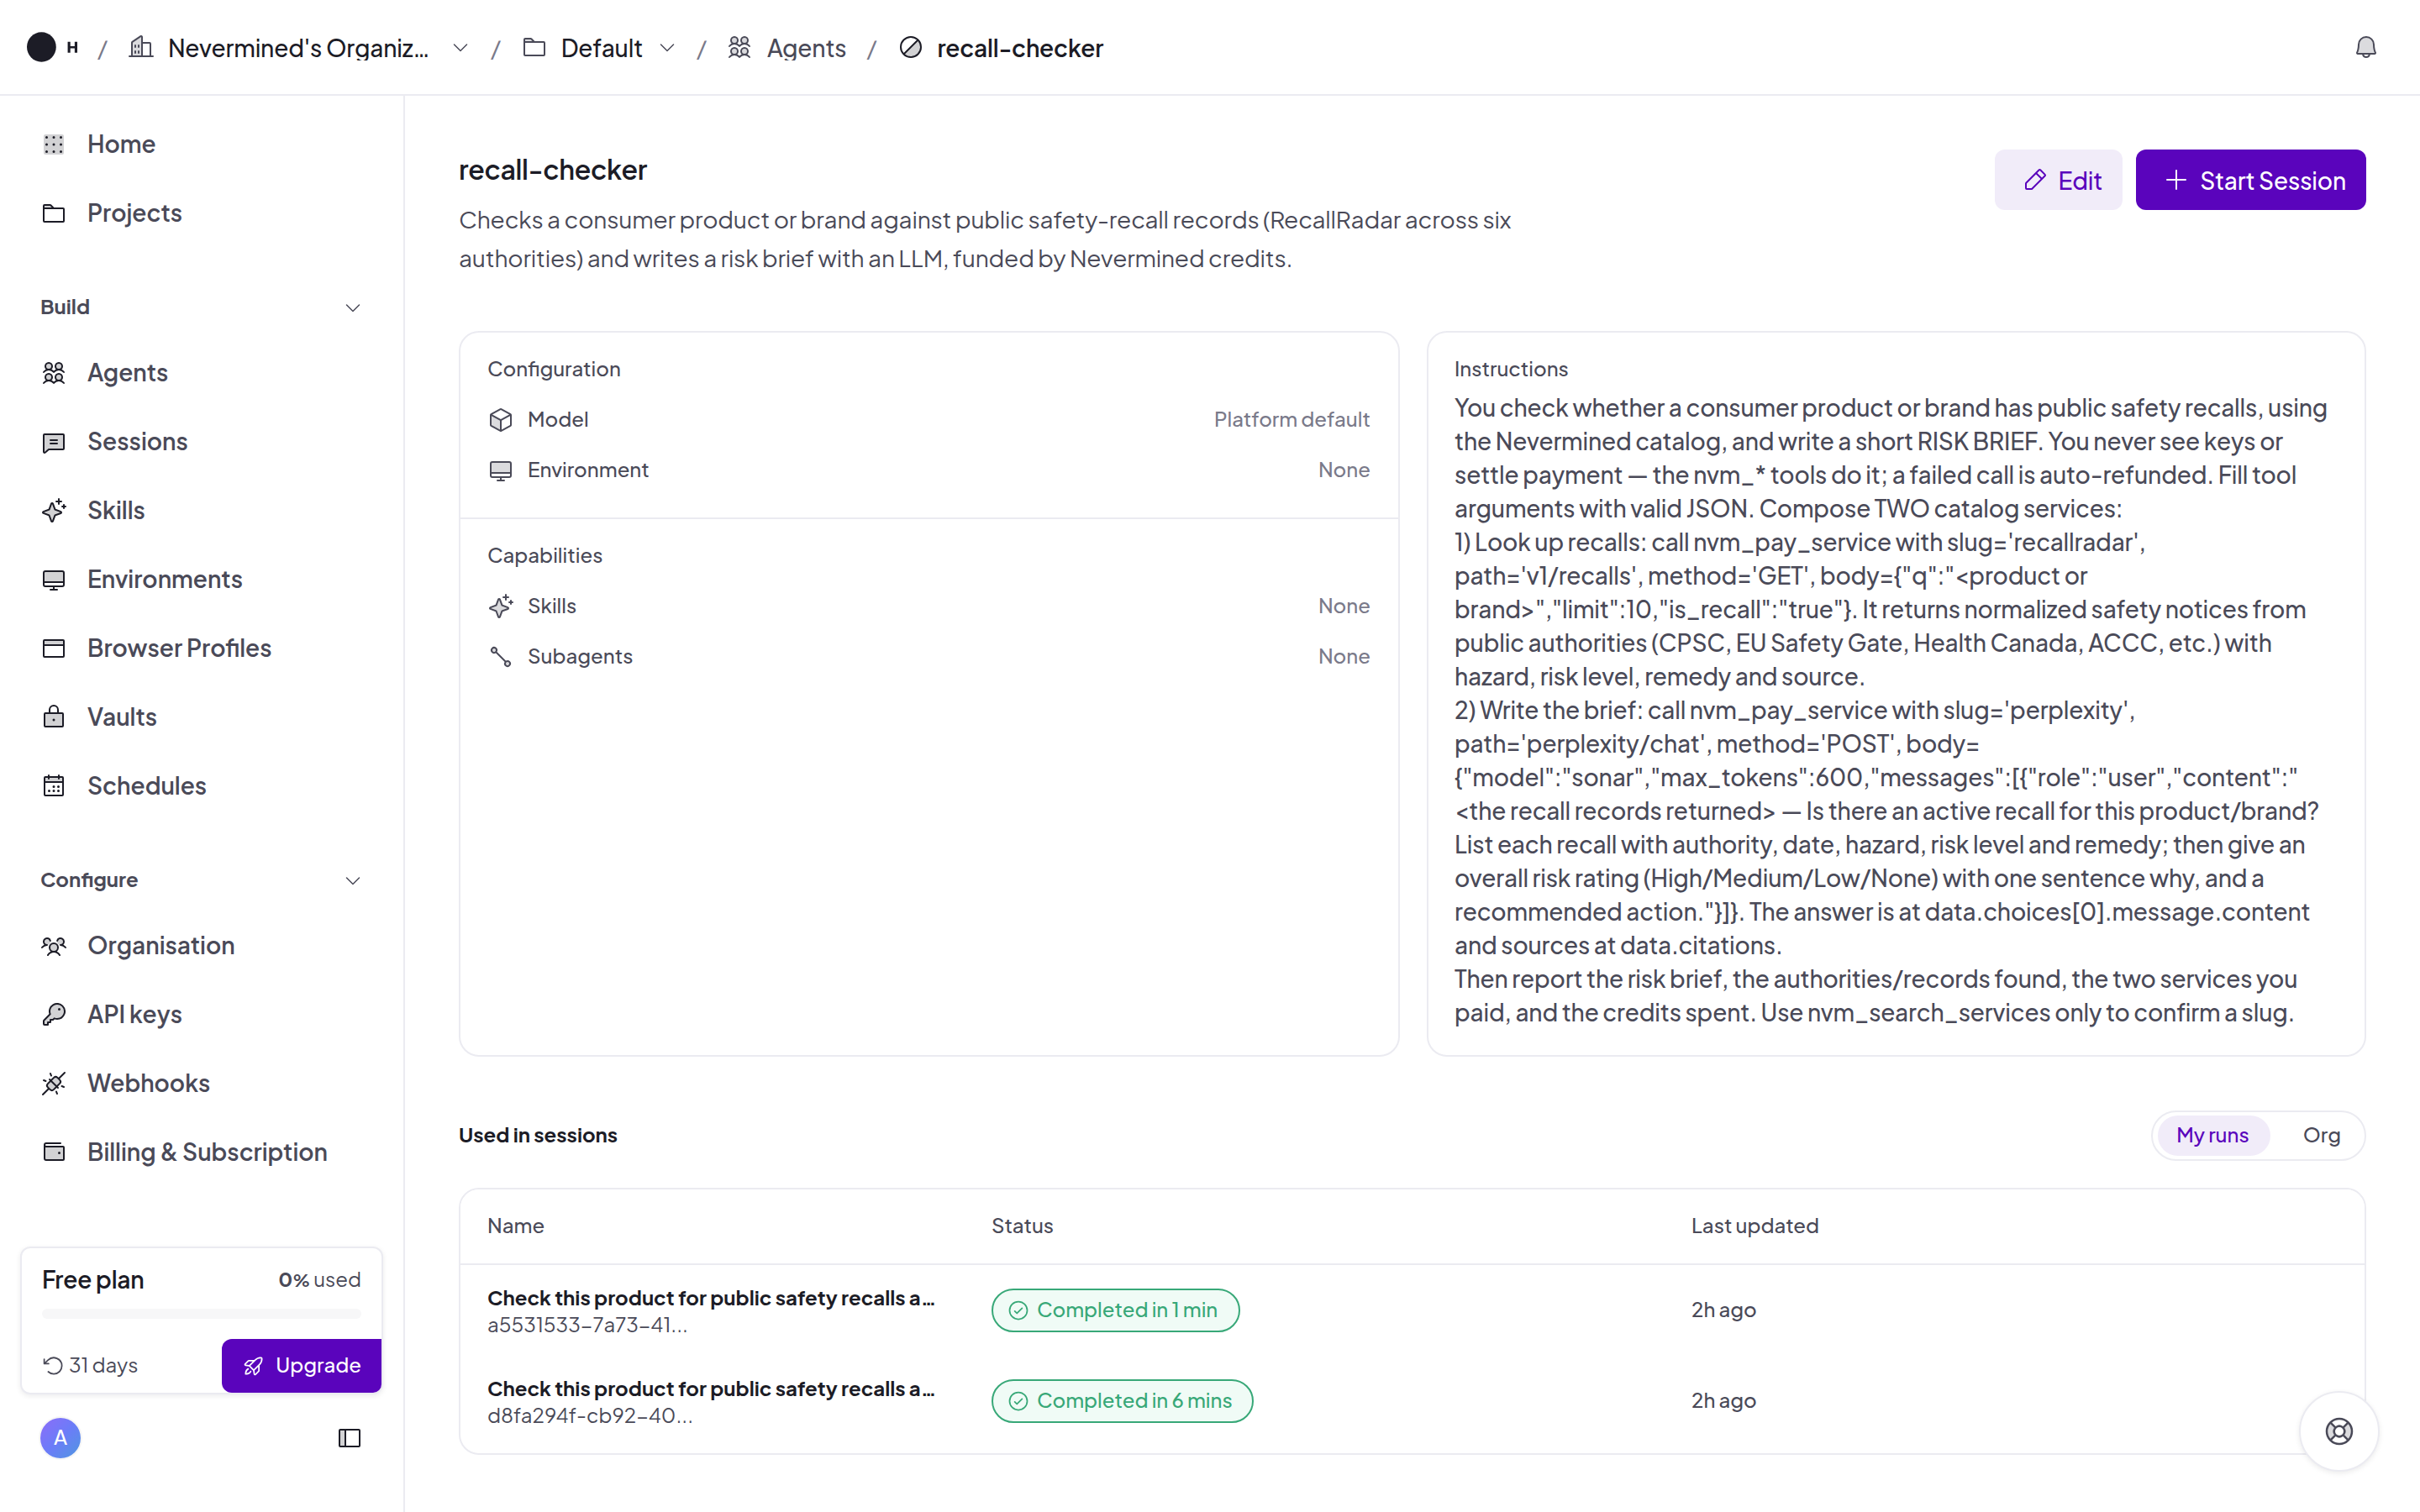The width and height of the screenshot is (2420, 1512).
Task: Open the notifications bell
Action: coord(2365,47)
